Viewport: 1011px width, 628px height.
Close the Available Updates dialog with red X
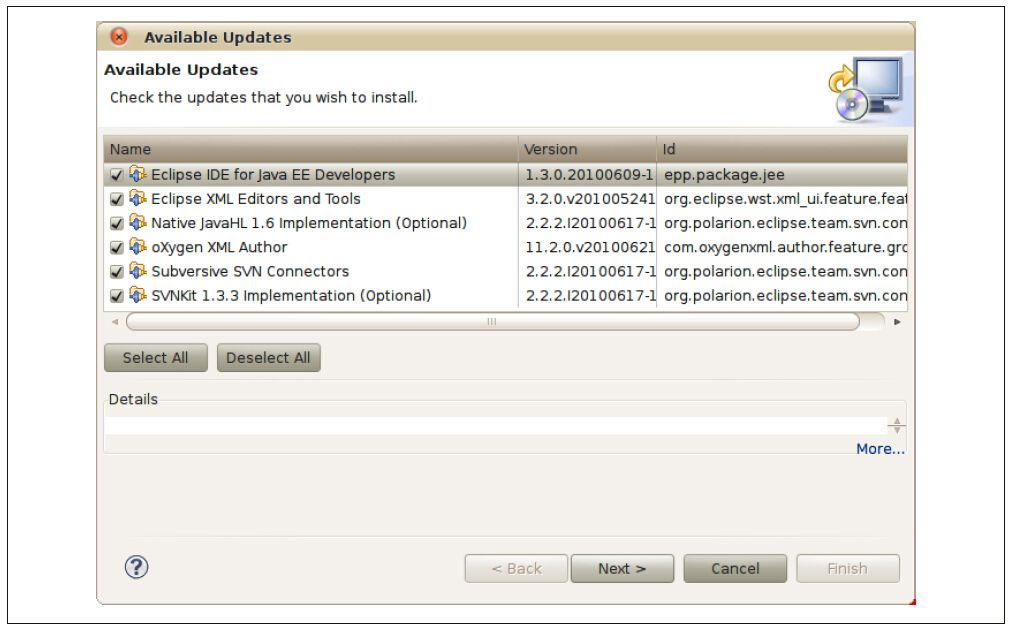pos(119,37)
